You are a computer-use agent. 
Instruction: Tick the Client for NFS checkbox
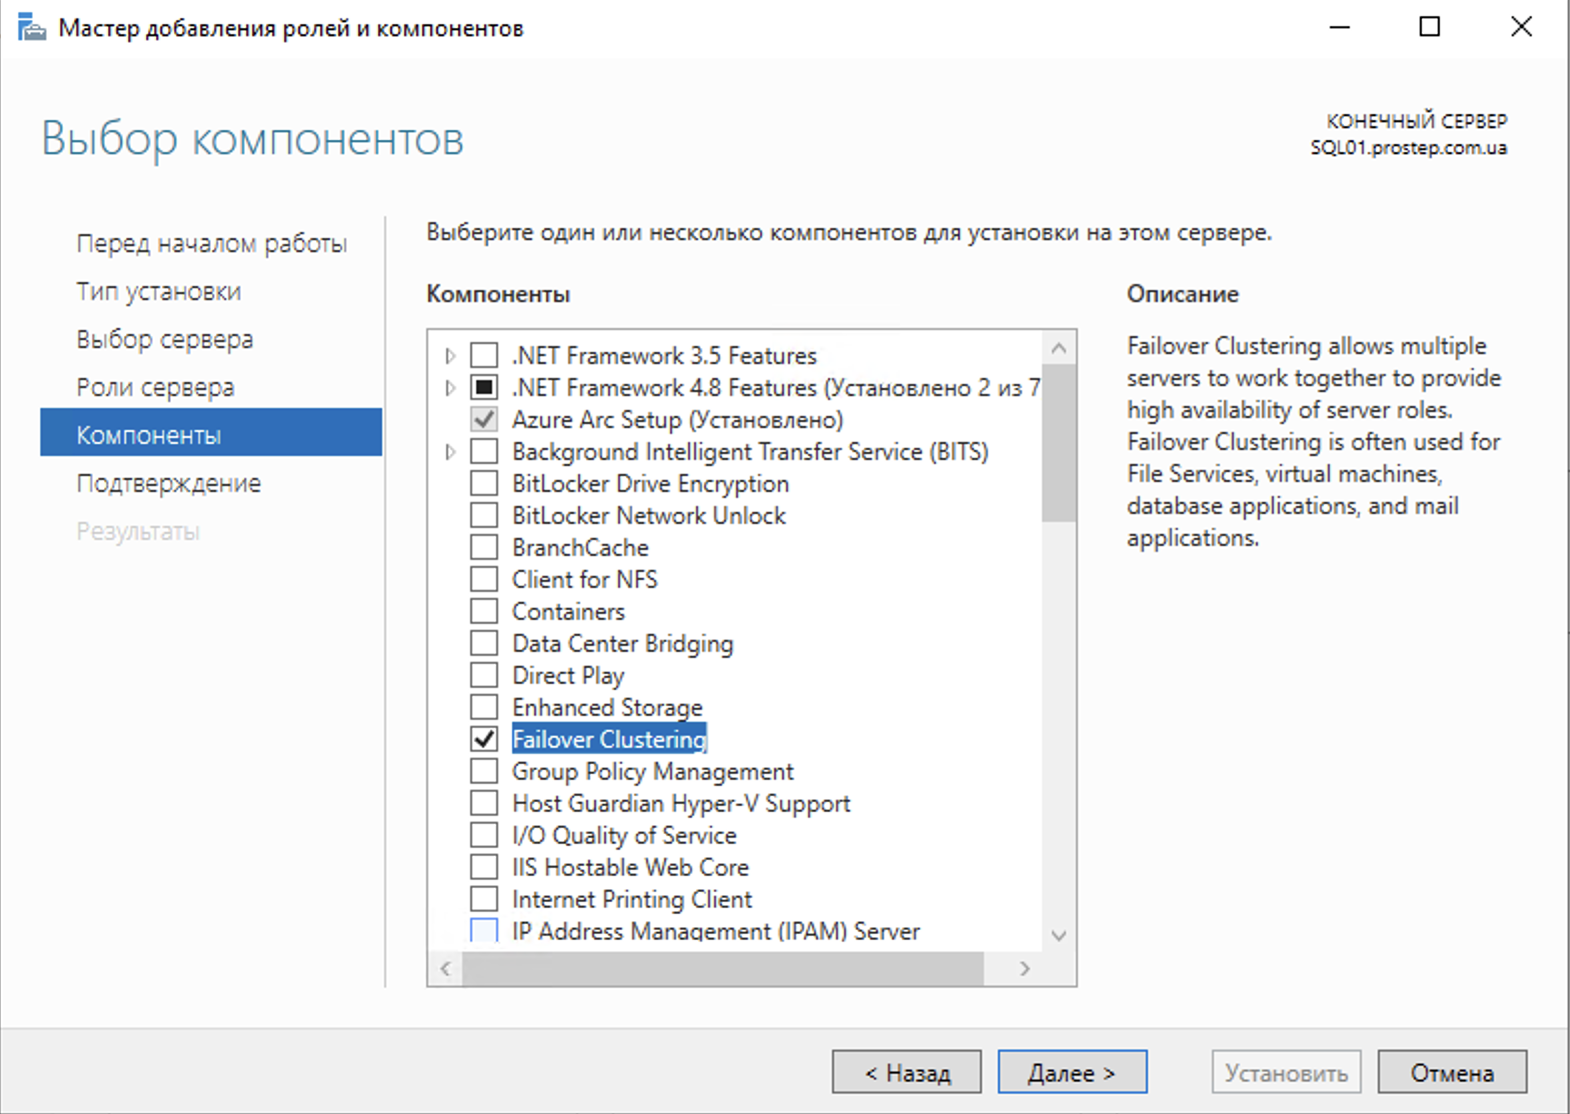[484, 580]
